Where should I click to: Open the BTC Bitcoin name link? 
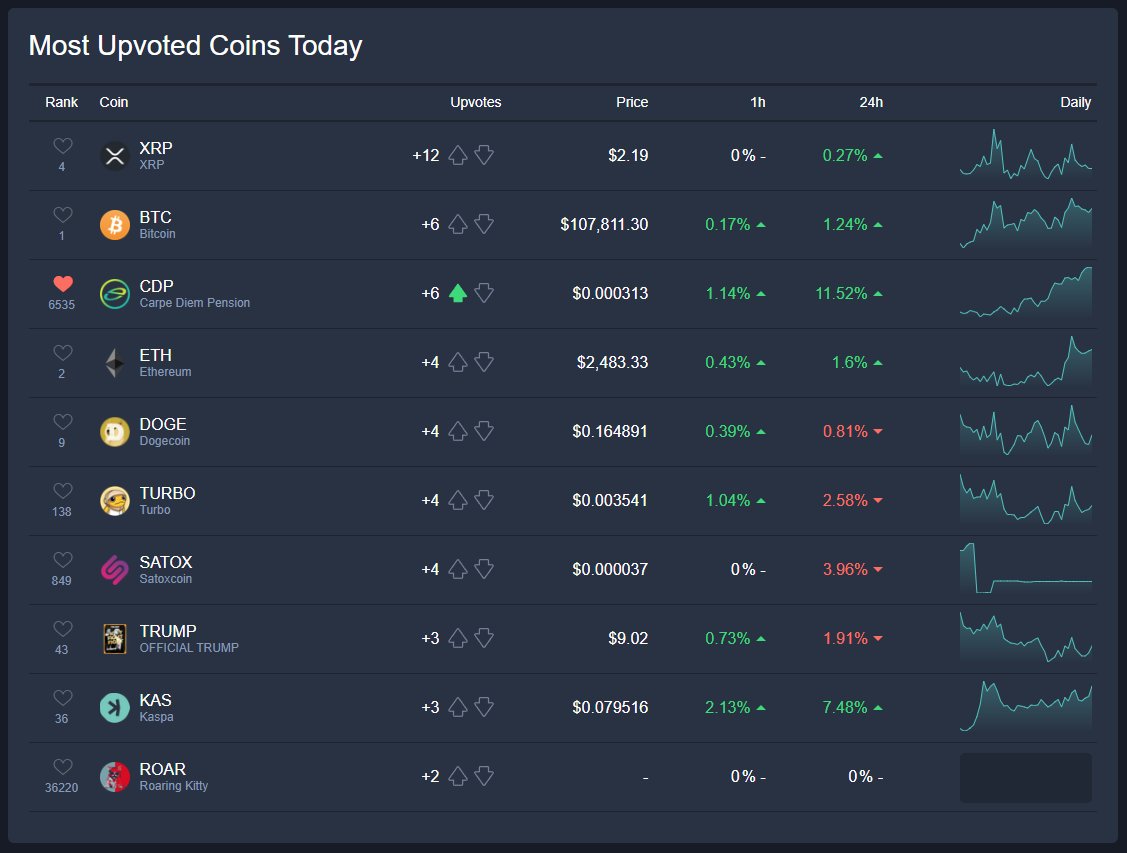pos(157,224)
